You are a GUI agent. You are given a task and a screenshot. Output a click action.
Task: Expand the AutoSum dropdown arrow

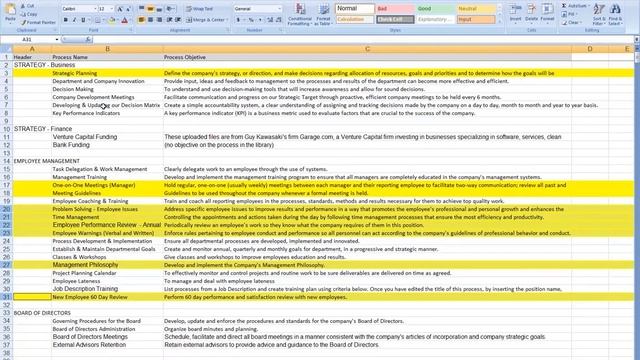(x=588, y=6)
